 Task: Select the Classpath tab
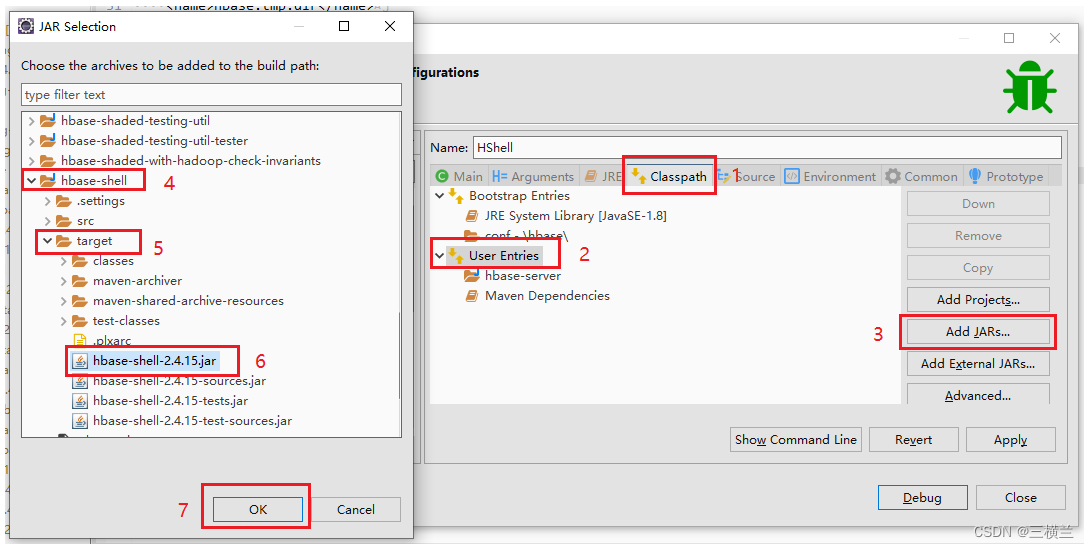click(x=670, y=177)
